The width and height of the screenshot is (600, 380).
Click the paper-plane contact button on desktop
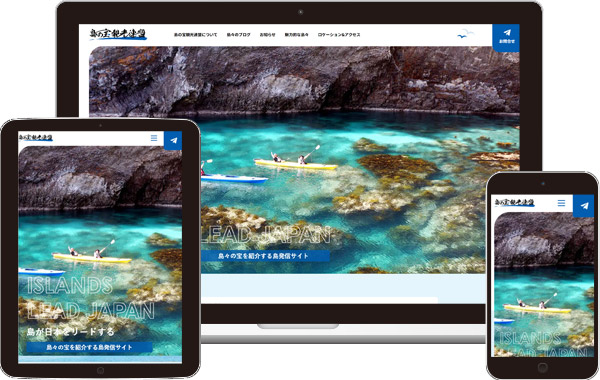506,37
